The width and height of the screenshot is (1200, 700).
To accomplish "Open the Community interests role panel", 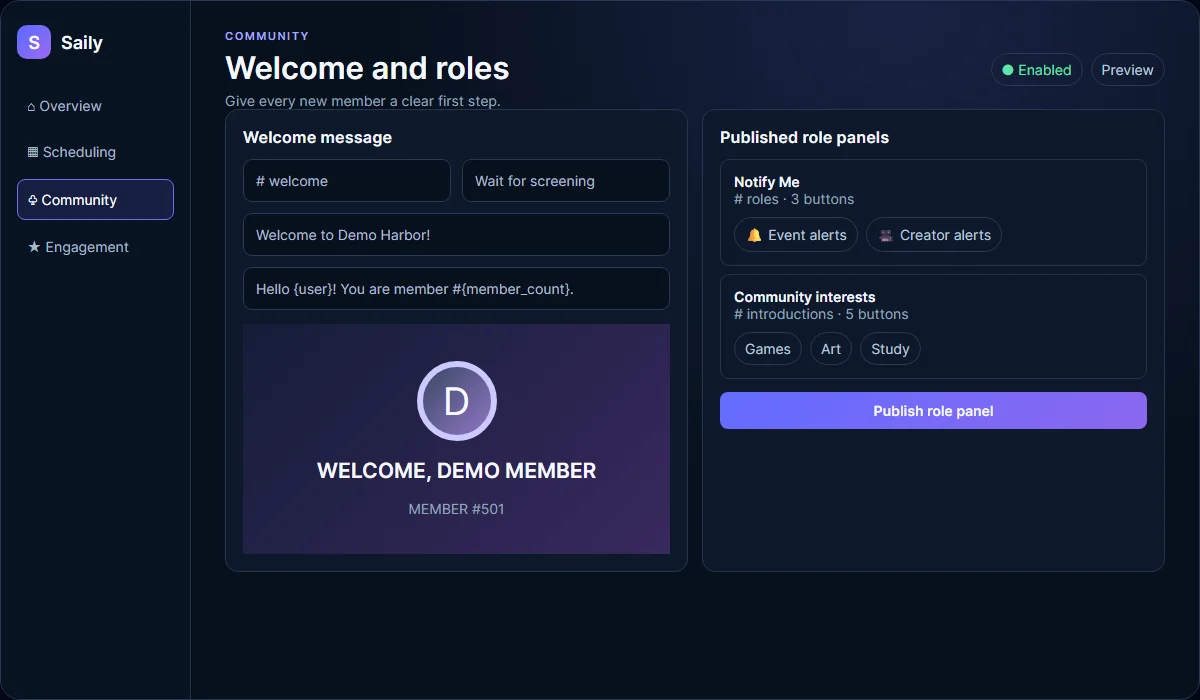I will coord(933,326).
